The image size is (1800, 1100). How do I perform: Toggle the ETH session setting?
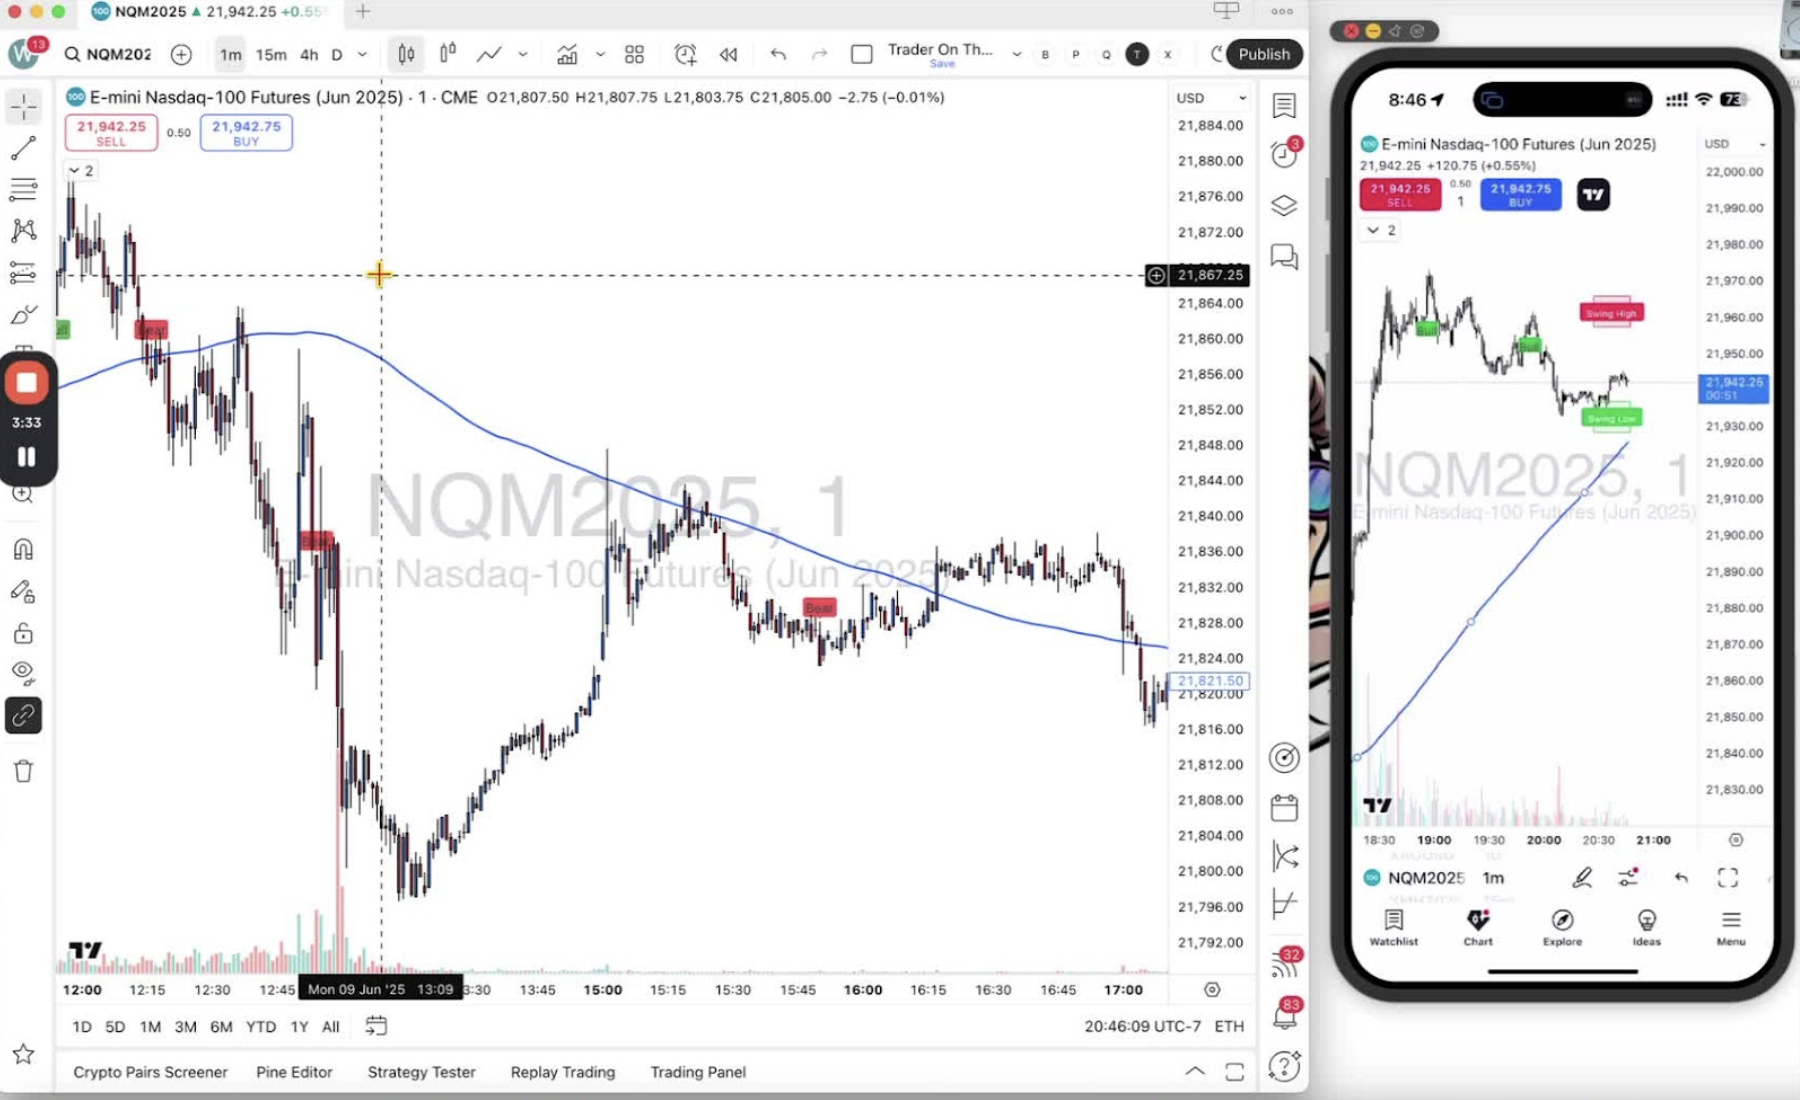click(x=1229, y=1027)
